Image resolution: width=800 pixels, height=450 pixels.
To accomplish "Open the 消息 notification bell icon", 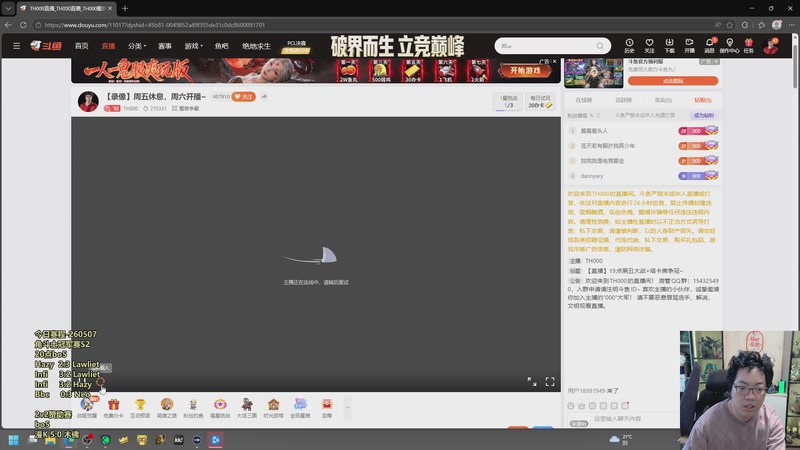I will (x=709, y=43).
